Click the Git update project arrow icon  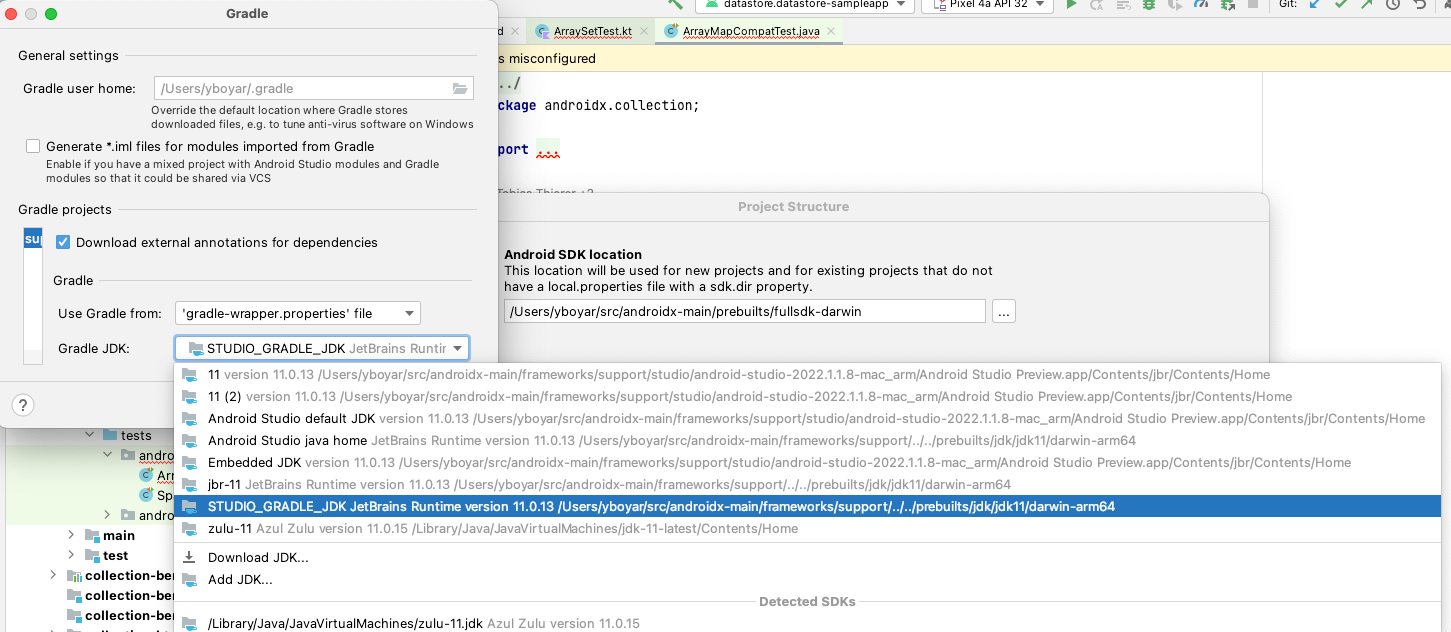[1315, 5]
